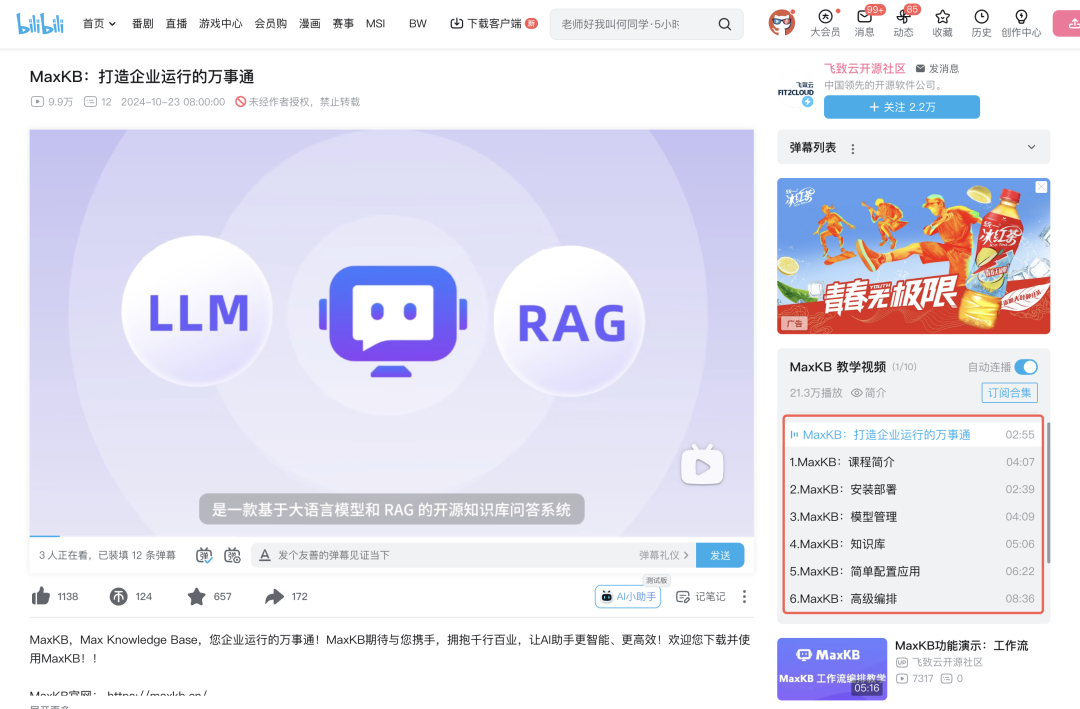Open 漫画 in navigation

(310, 23)
